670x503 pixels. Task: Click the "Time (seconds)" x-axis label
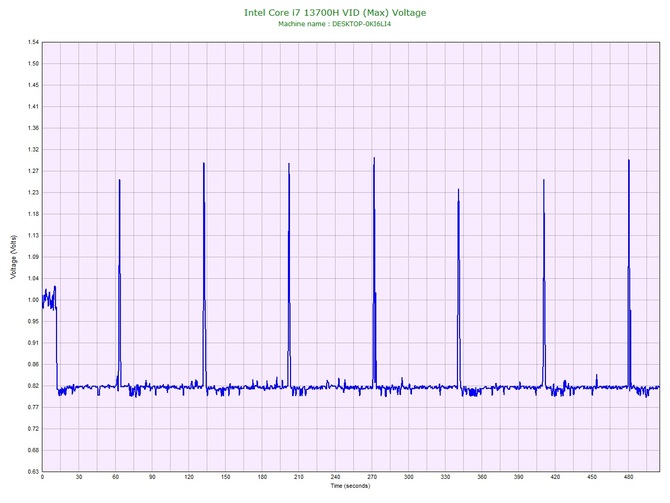[350, 486]
